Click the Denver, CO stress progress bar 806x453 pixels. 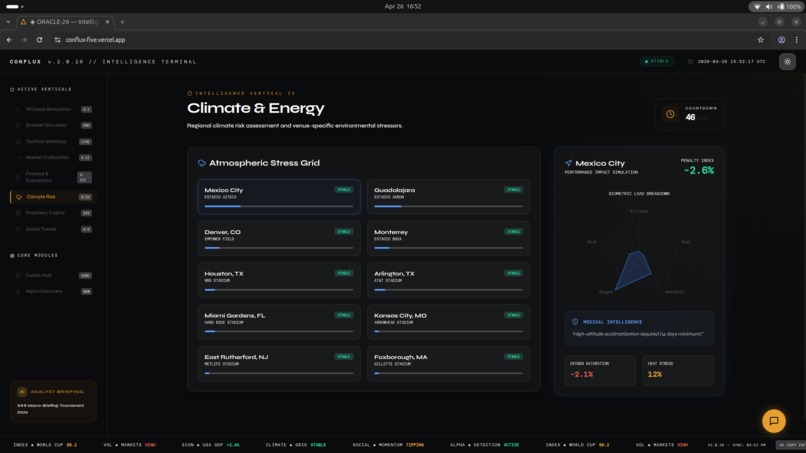click(x=279, y=248)
